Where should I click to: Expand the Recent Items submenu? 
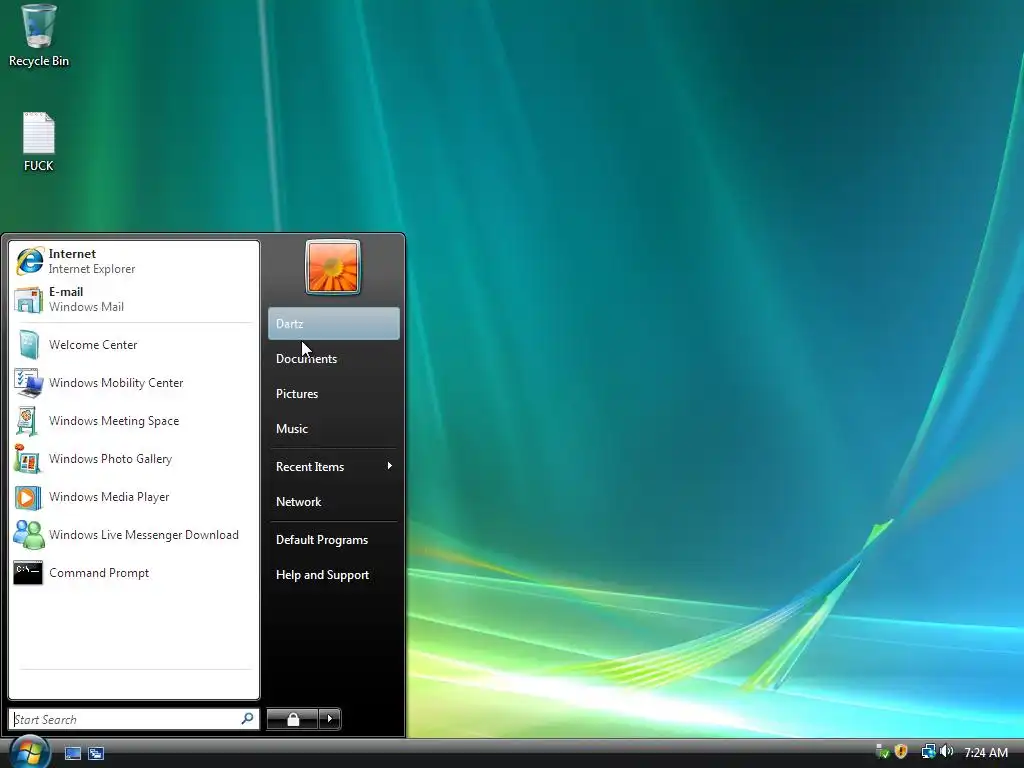334,467
